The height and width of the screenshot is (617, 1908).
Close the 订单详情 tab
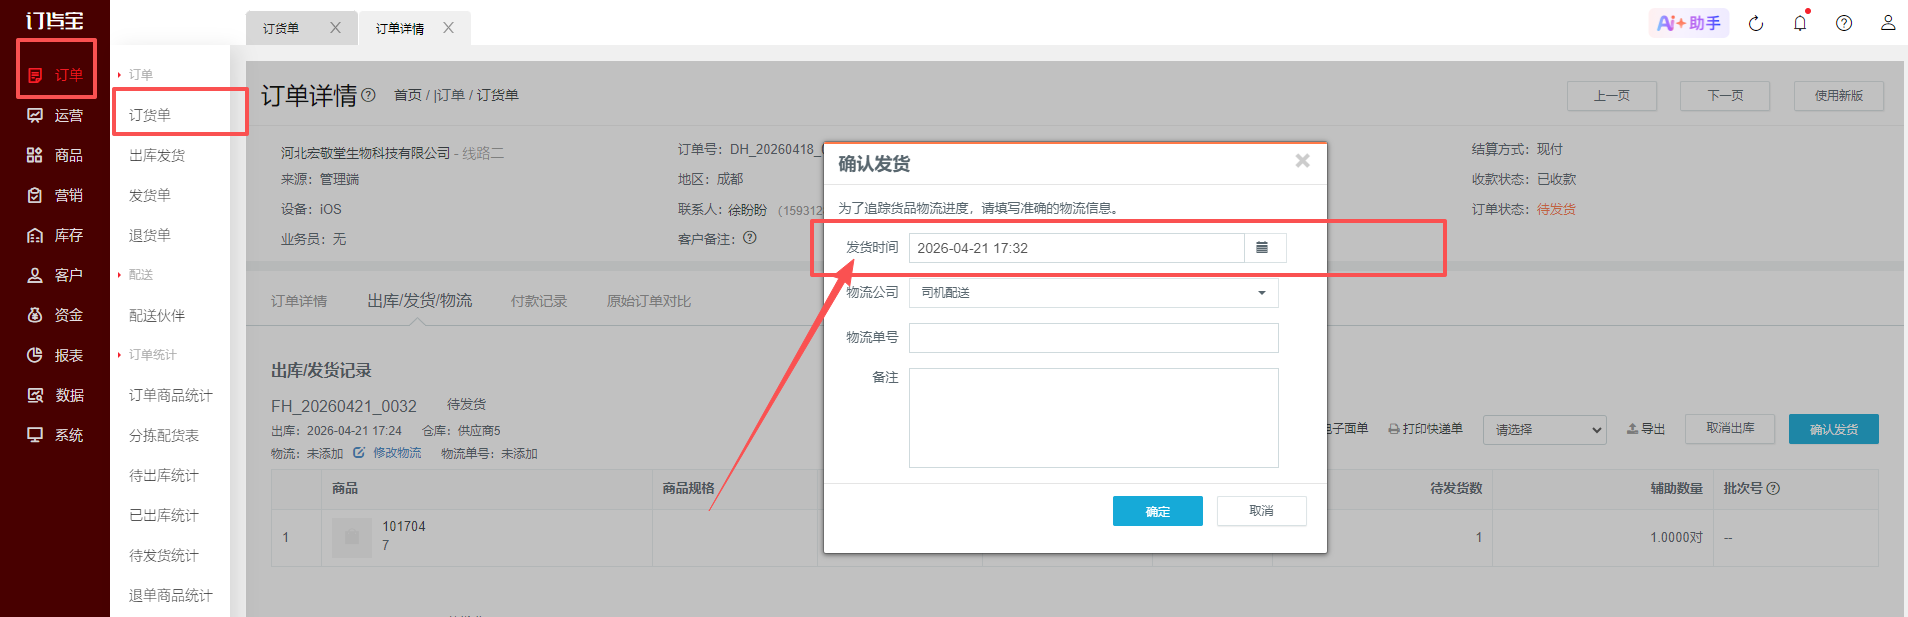click(x=448, y=28)
